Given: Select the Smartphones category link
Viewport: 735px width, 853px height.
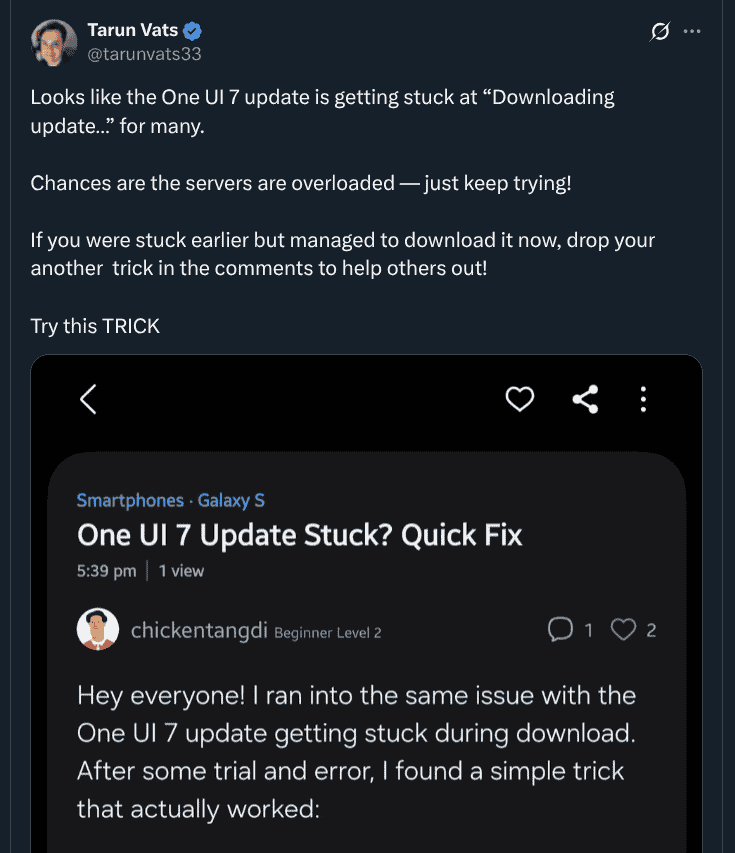Looking at the screenshot, I should click(129, 500).
